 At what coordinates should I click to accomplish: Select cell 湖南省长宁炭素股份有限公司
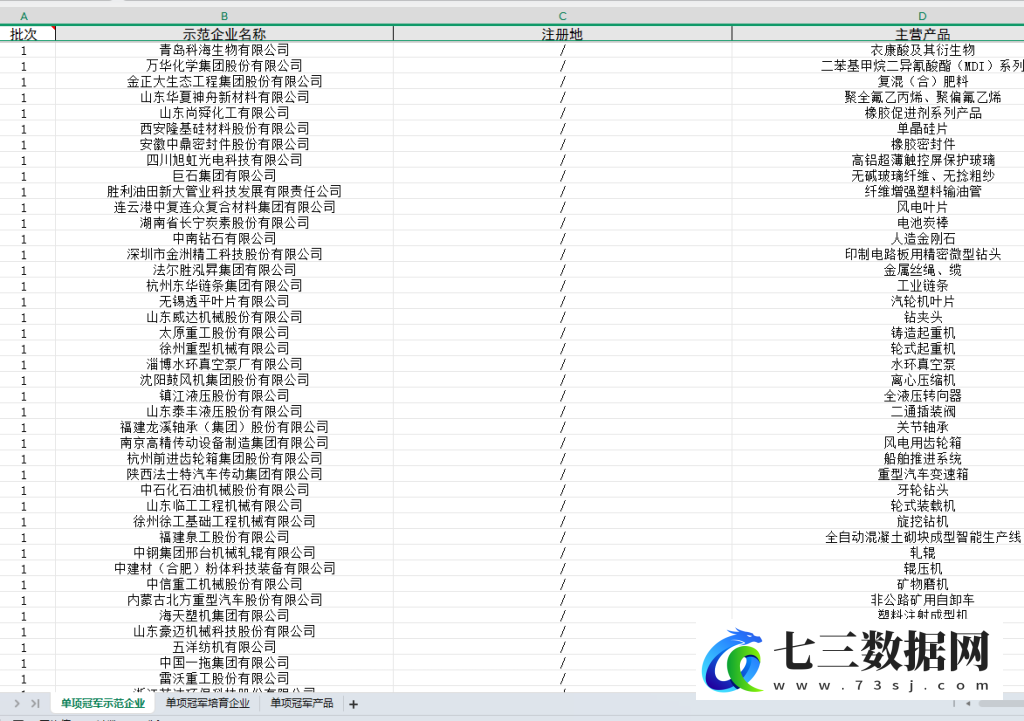224,223
